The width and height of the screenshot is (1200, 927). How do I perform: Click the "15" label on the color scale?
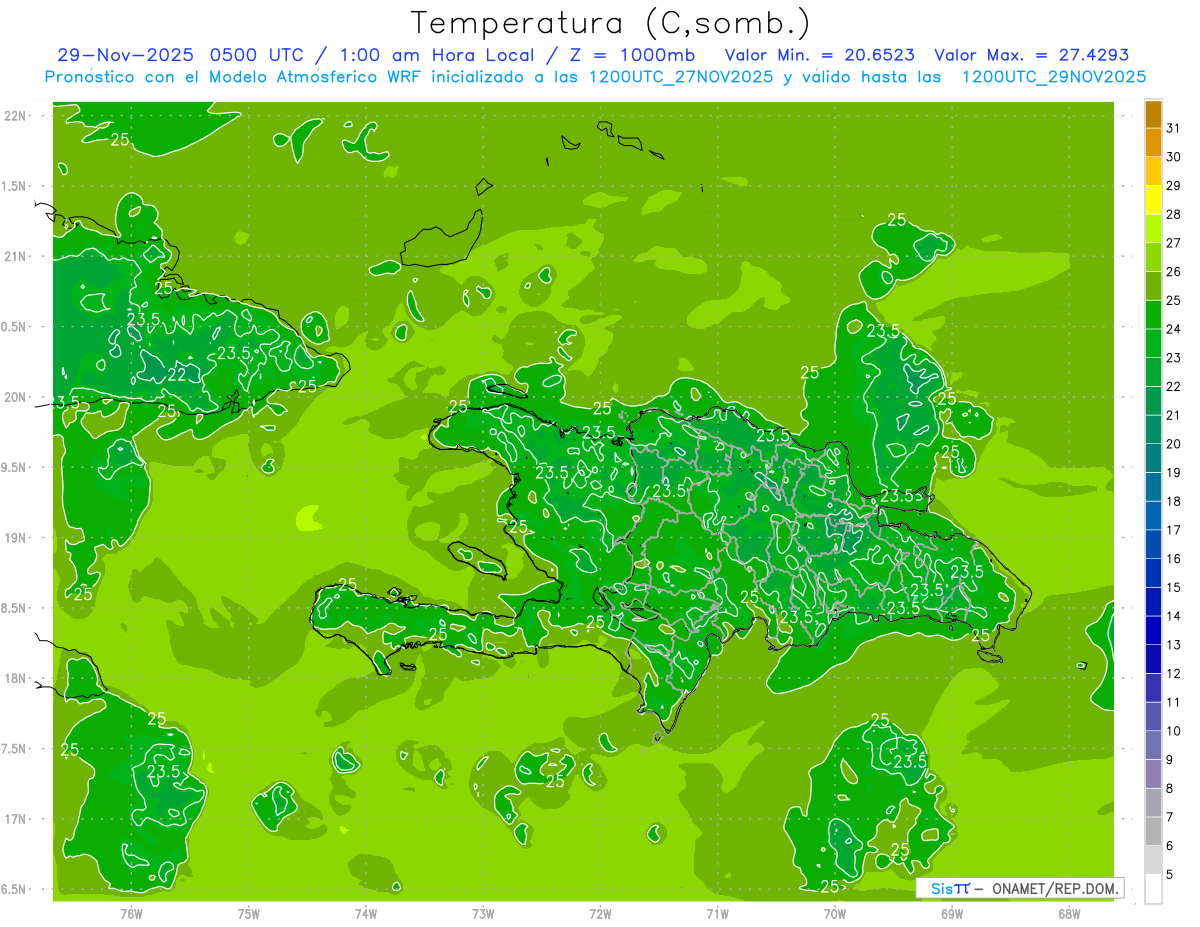[x=1174, y=588]
